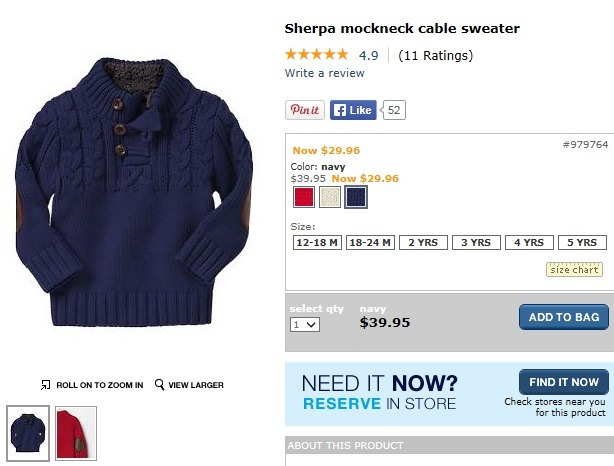Image resolution: width=614 pixels, height=466 pixels.
Task: Show the red sweater thumbnail image
Action: tap(76, 433)
